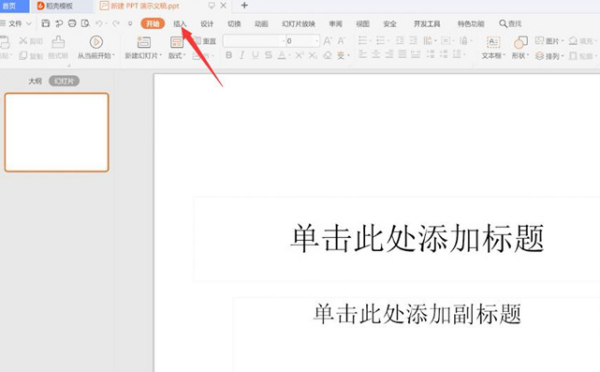Open the File menu dropdown arrow

tap(29, 24)
